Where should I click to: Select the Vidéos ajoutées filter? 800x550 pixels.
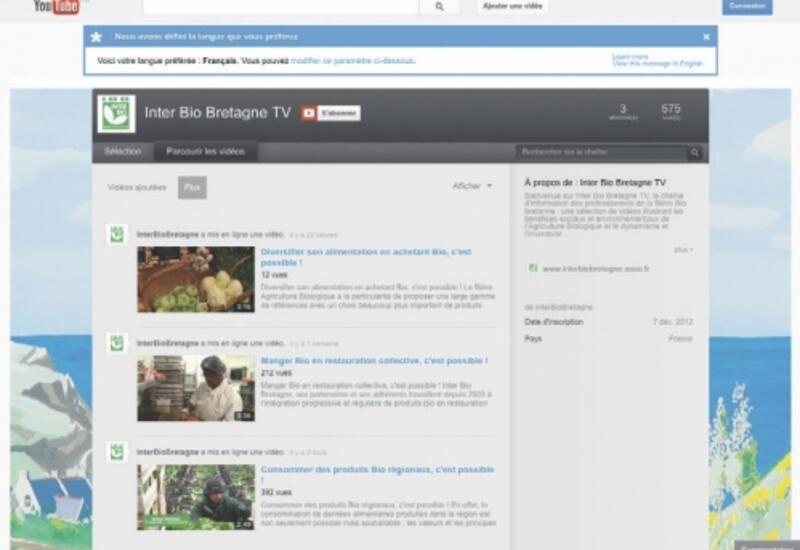[x=137, y=187]
